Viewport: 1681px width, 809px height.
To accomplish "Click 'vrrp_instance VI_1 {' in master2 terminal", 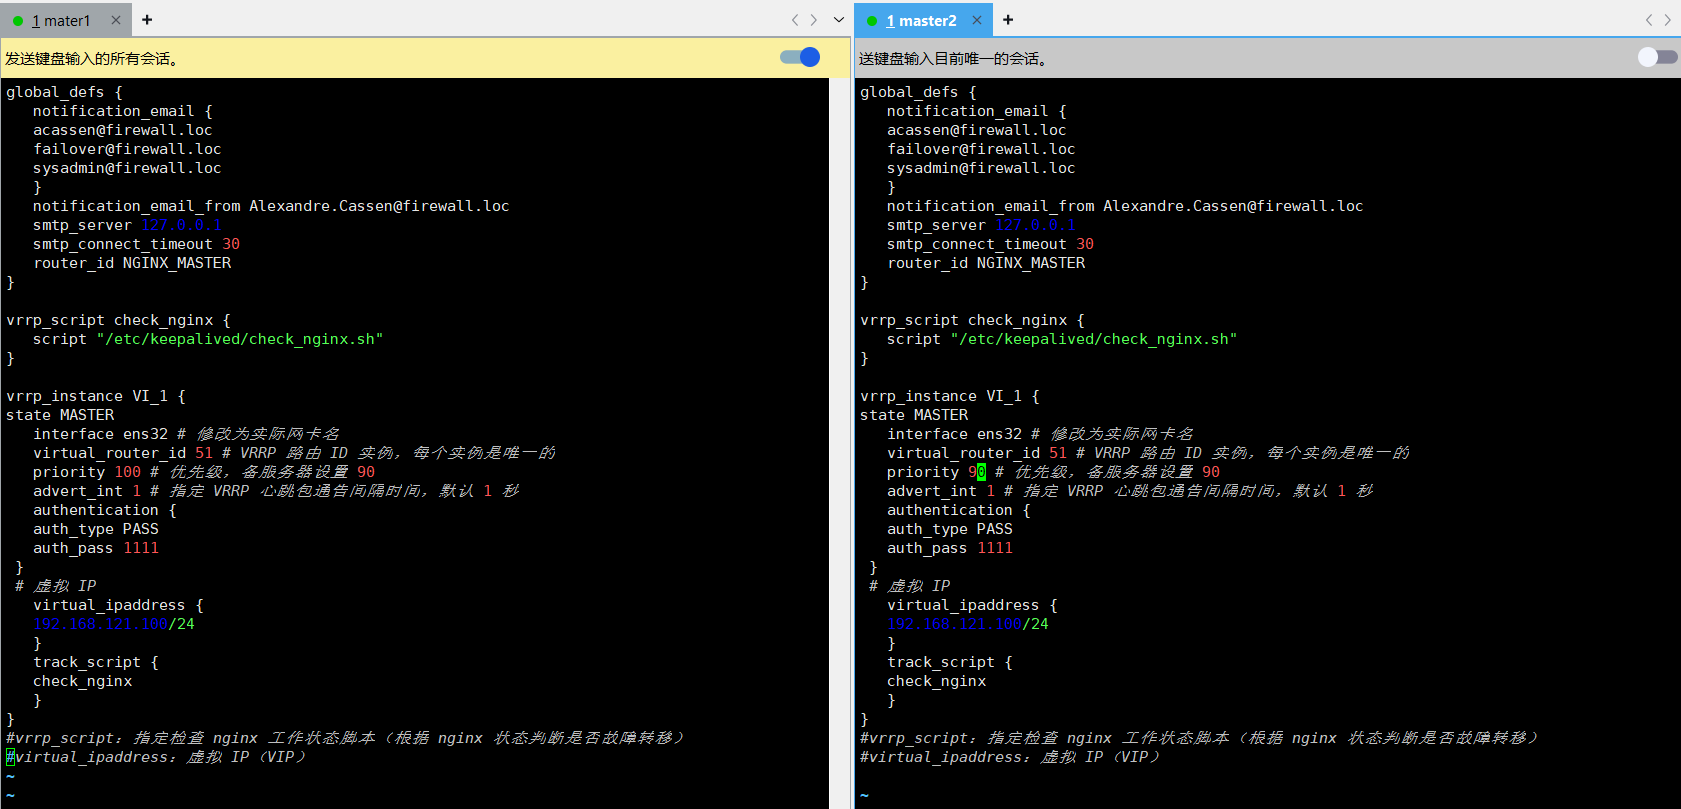I will tap(950, 396).
